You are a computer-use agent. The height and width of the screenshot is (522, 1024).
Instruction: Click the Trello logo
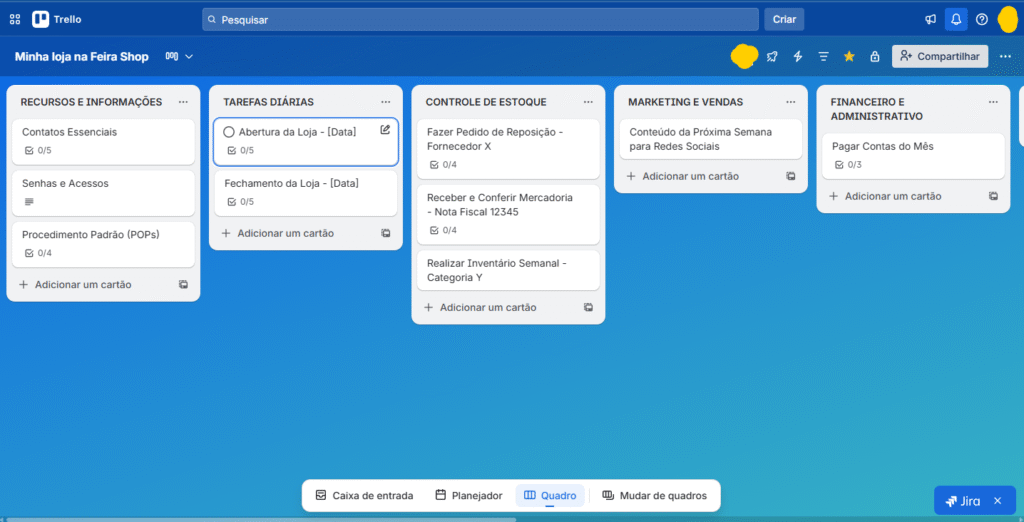[x=57, y=20]
